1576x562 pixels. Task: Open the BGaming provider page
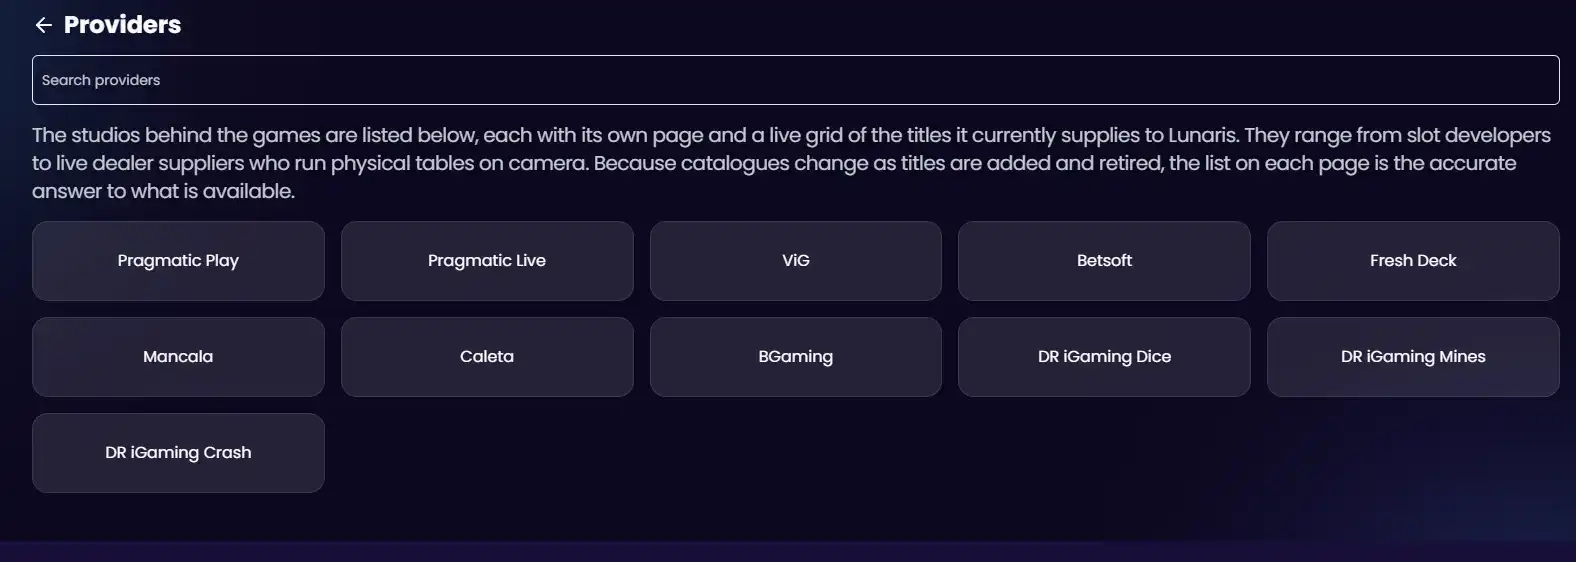tap(796, 357)
